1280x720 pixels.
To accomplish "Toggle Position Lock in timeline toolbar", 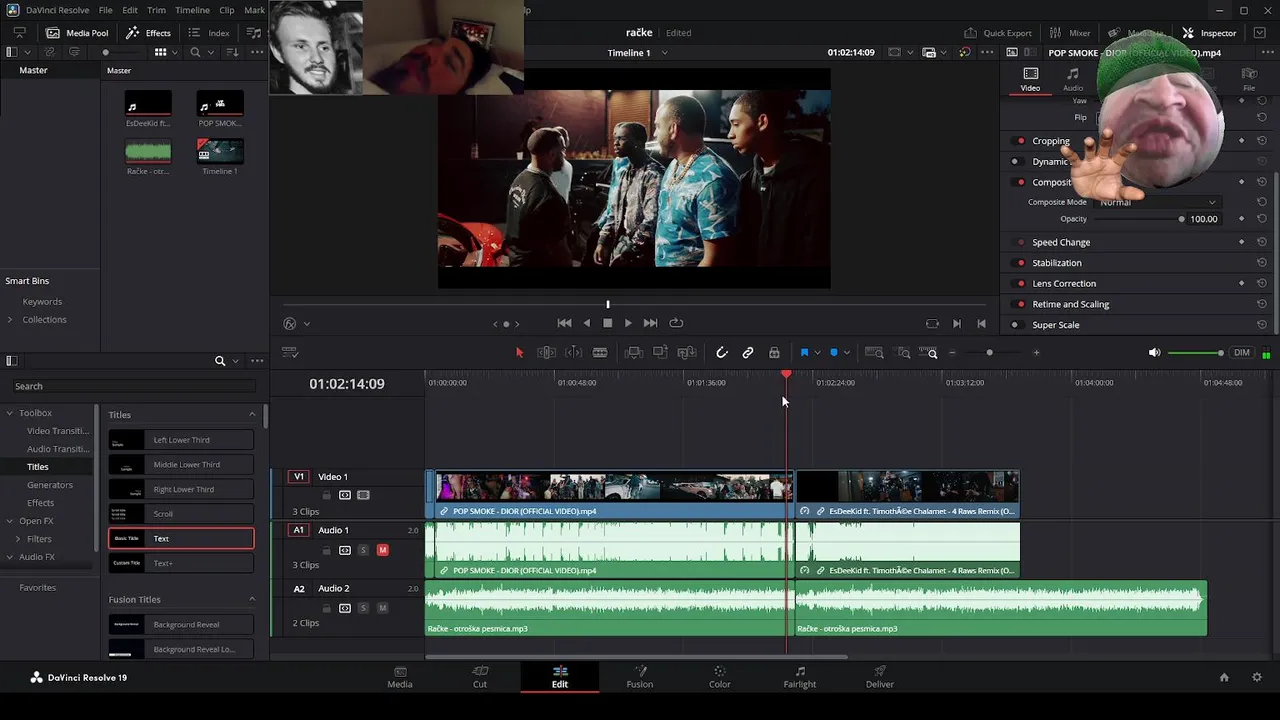I will tap(774, 353).
